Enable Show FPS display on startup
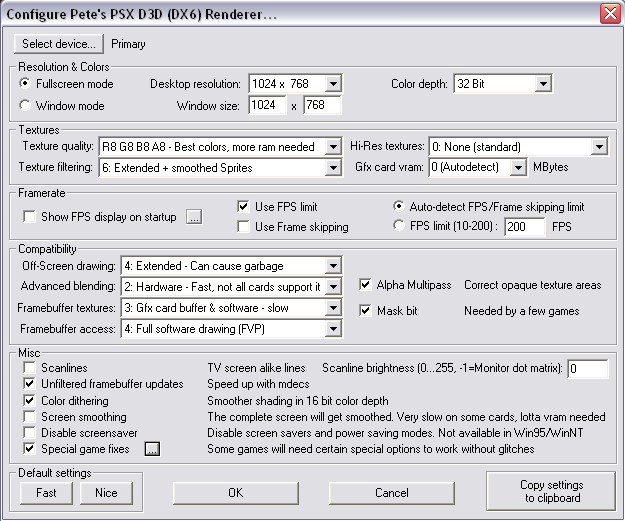Image resolution: width=625 pixels, height=521 pixels. (29, 217)
